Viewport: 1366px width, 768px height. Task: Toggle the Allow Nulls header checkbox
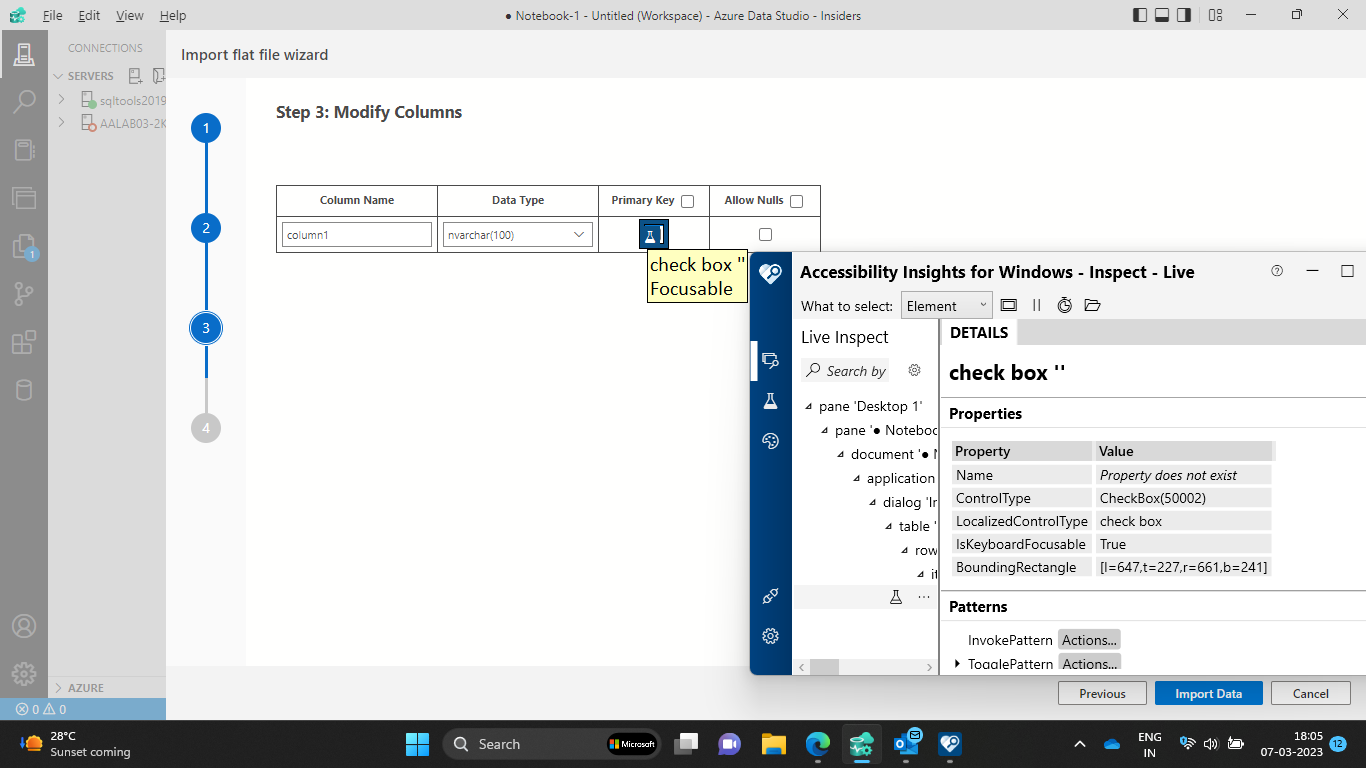pos(796,200)
